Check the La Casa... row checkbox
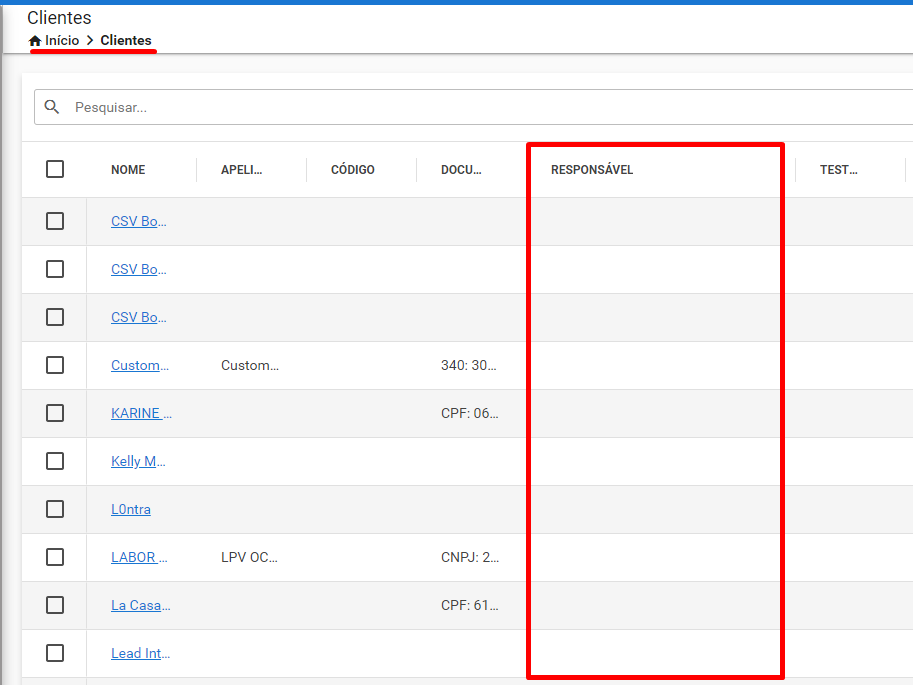The image size is (913, 685). click(55, 605)
